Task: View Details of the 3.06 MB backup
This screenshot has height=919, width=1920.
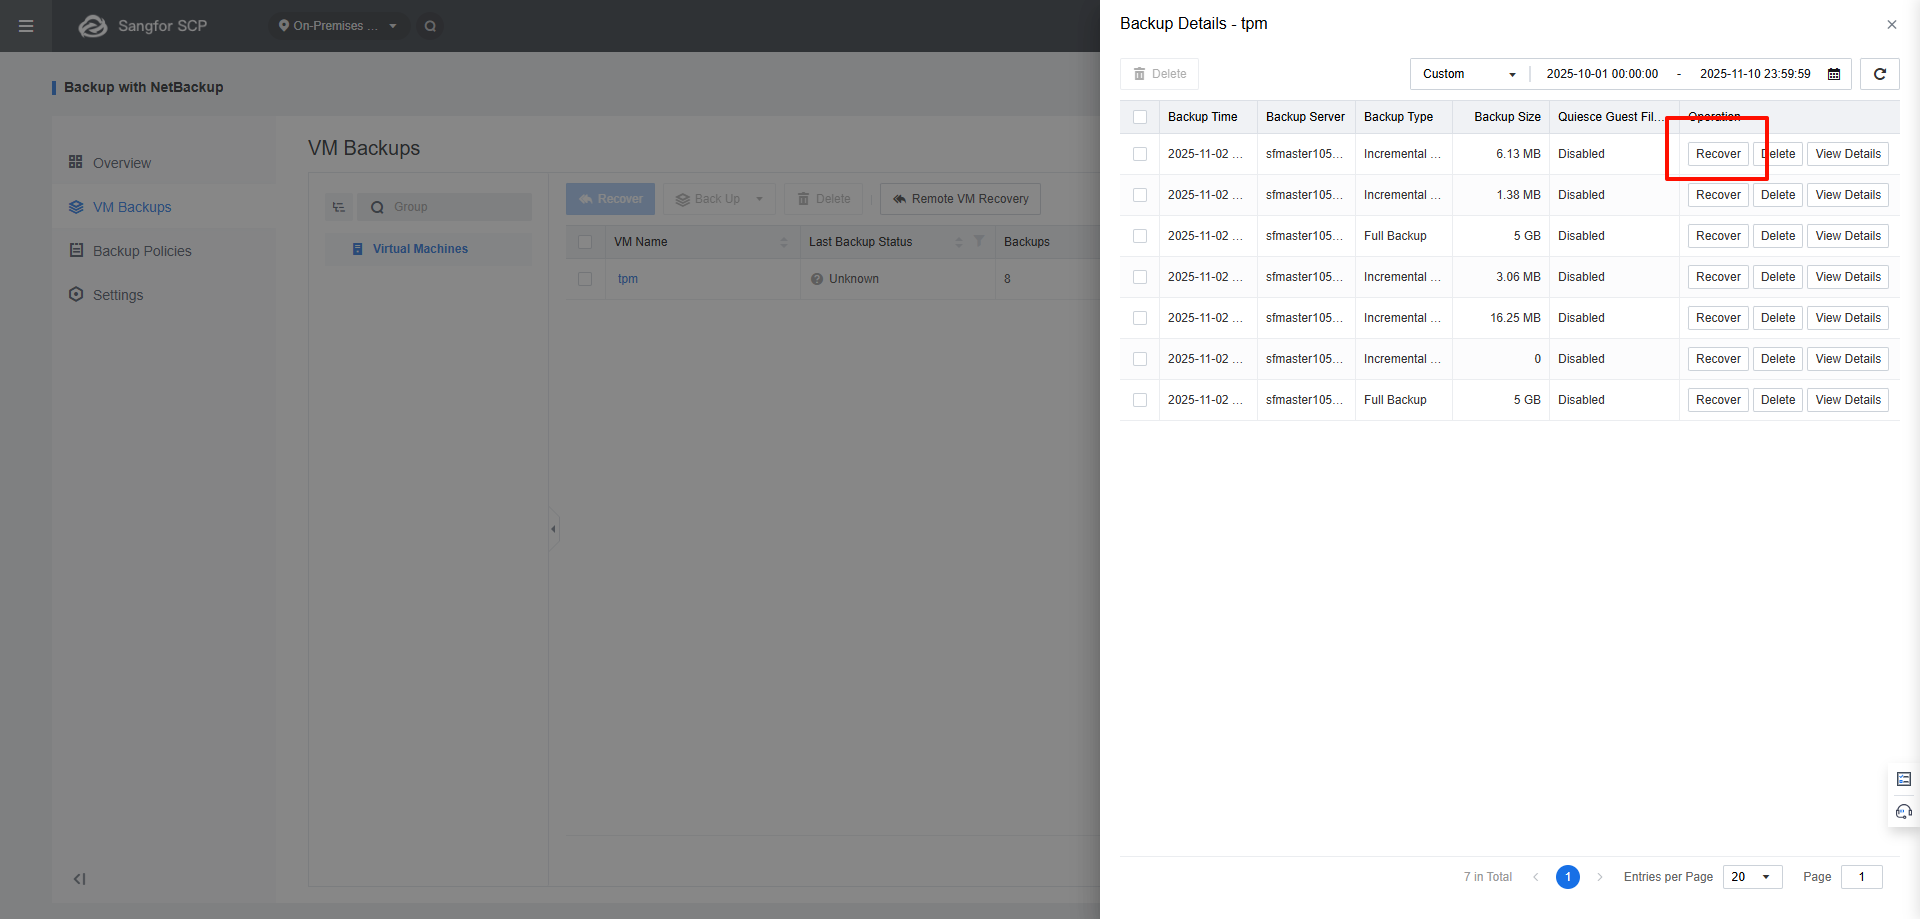Action: click(x=1848, y=277)
